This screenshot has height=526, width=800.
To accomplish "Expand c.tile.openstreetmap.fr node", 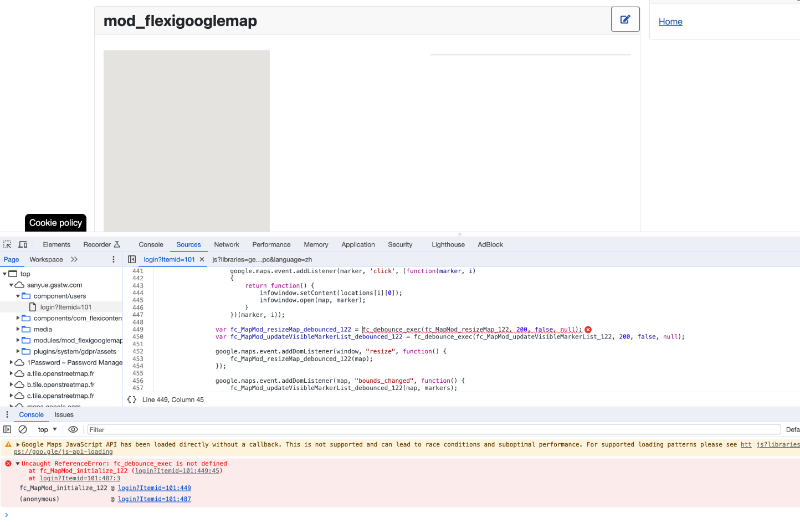I will point(11,395).
